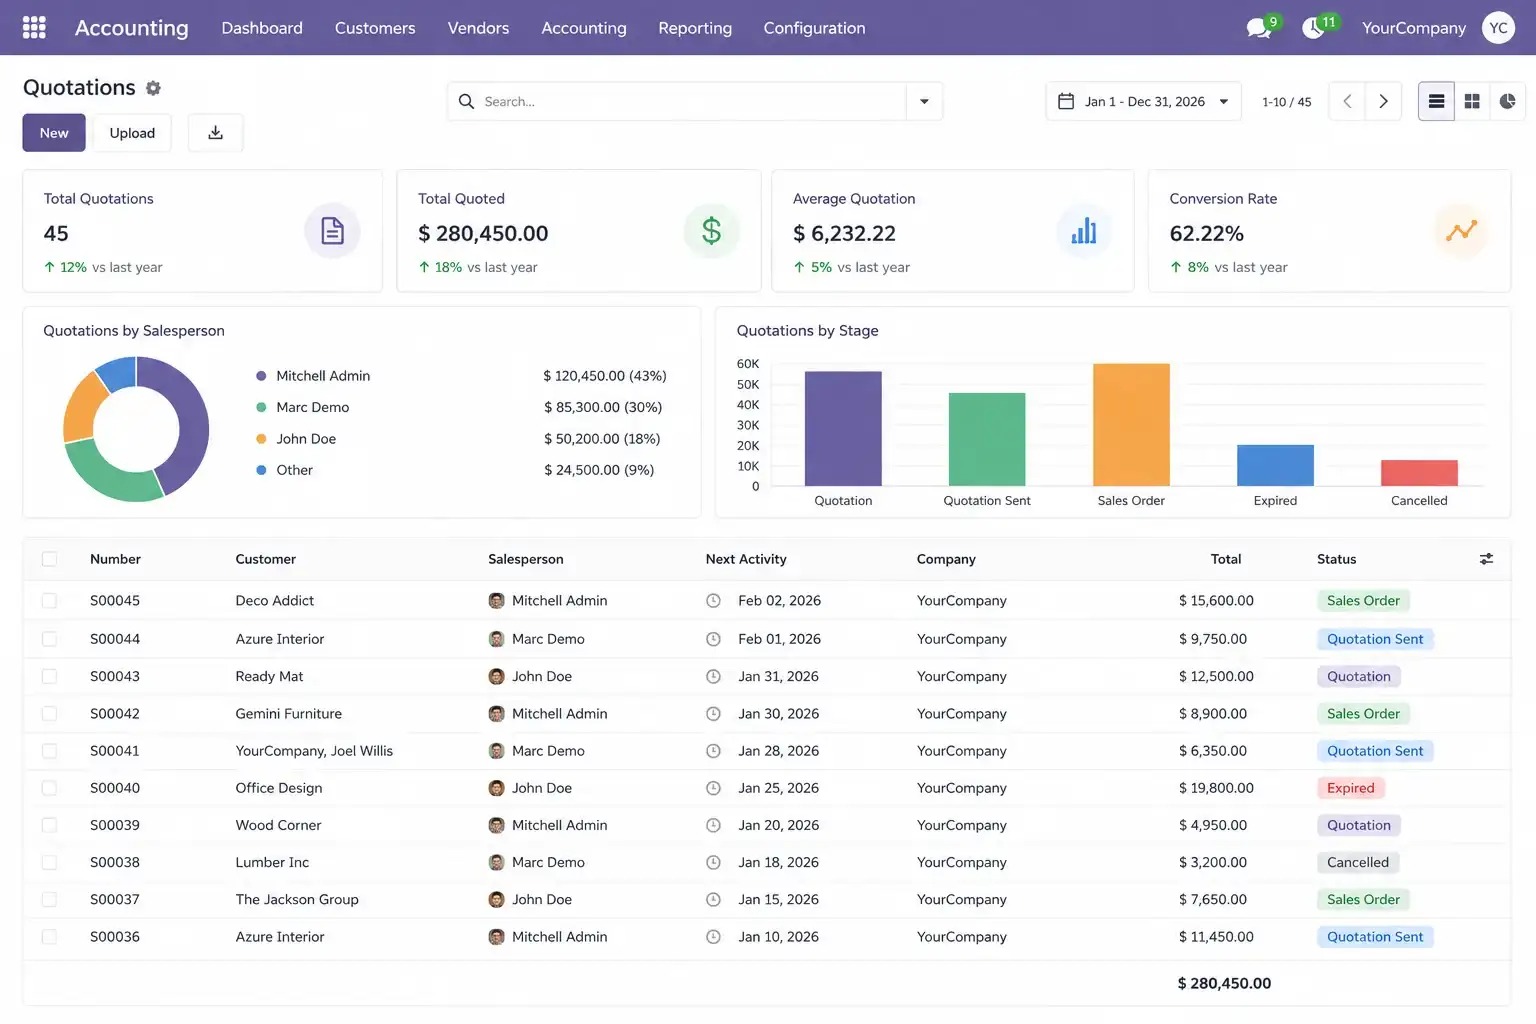Click the 1-10 / 45 pager counter
Screen dimensions: 1536x1024
(x=1286, y=102)
